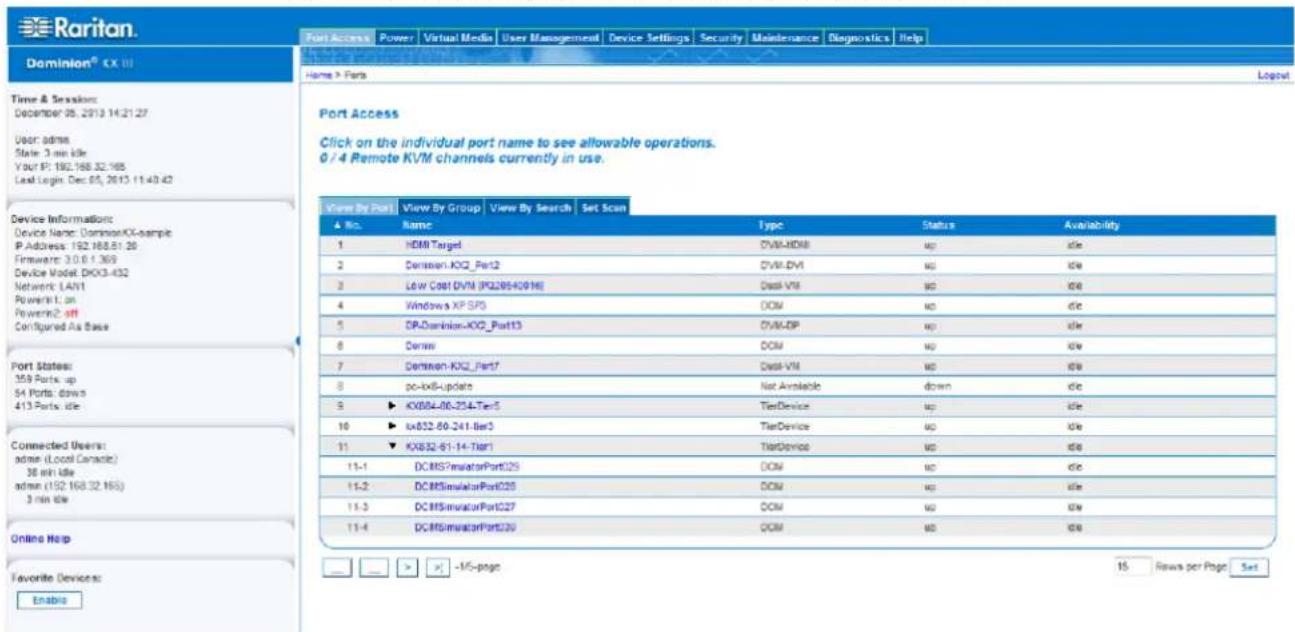Open the port in row 11-1
Screen dimensions: 1295x632
pyautogui.click(x=467, y=465)
